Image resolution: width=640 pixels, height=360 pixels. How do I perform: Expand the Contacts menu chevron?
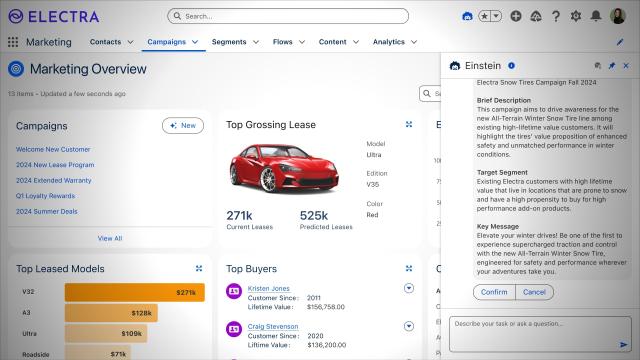[130, 42]
